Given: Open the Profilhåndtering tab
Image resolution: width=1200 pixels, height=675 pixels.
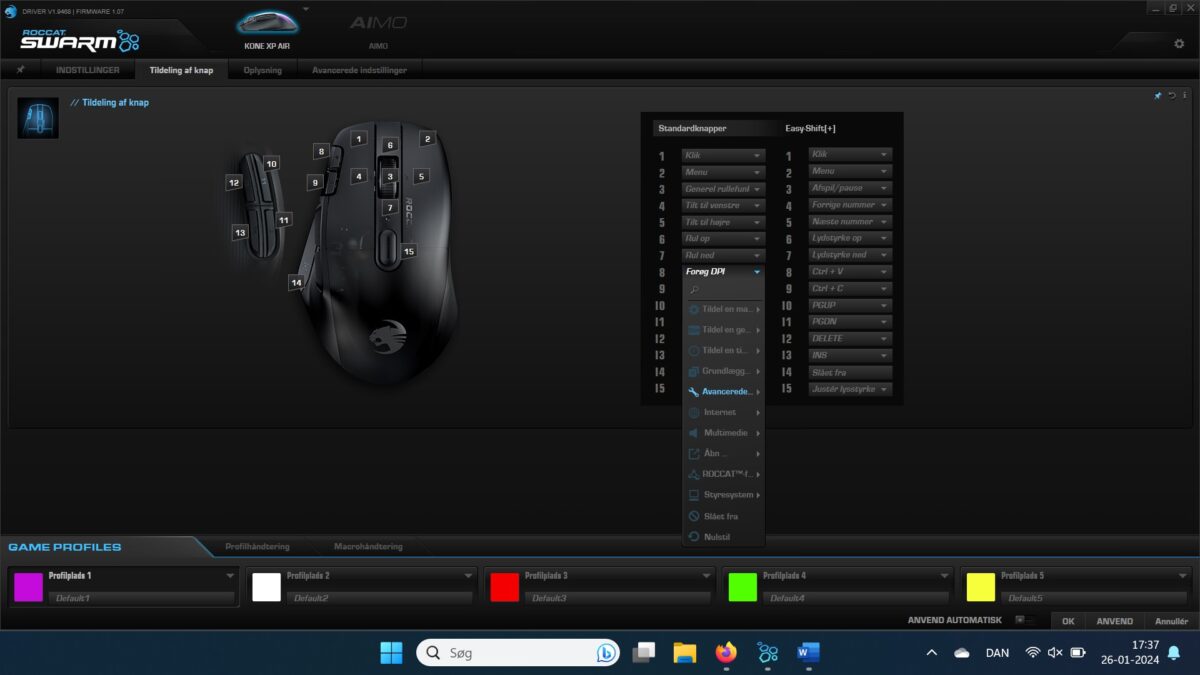Looking at the screenshot, I should 258,547.
